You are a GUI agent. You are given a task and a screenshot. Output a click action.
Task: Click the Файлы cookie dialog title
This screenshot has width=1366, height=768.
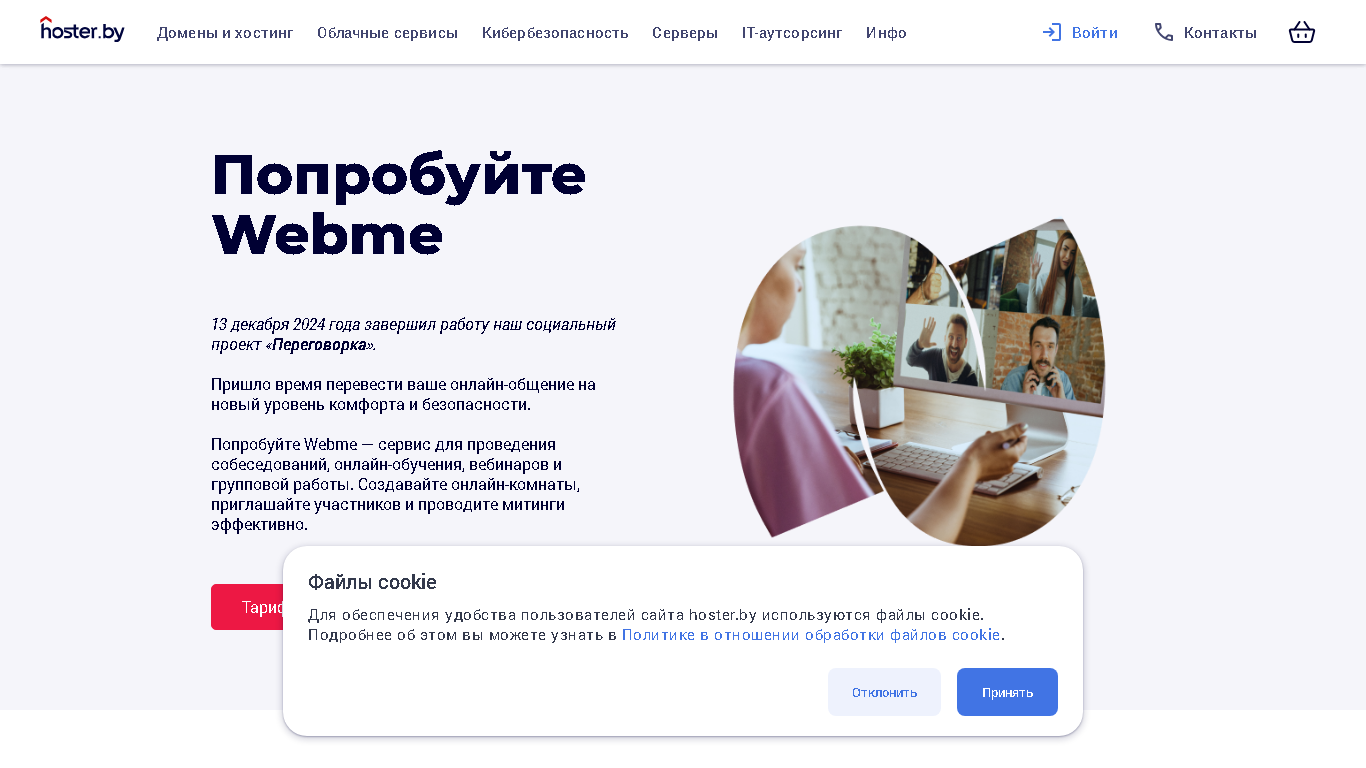(372, 582)
